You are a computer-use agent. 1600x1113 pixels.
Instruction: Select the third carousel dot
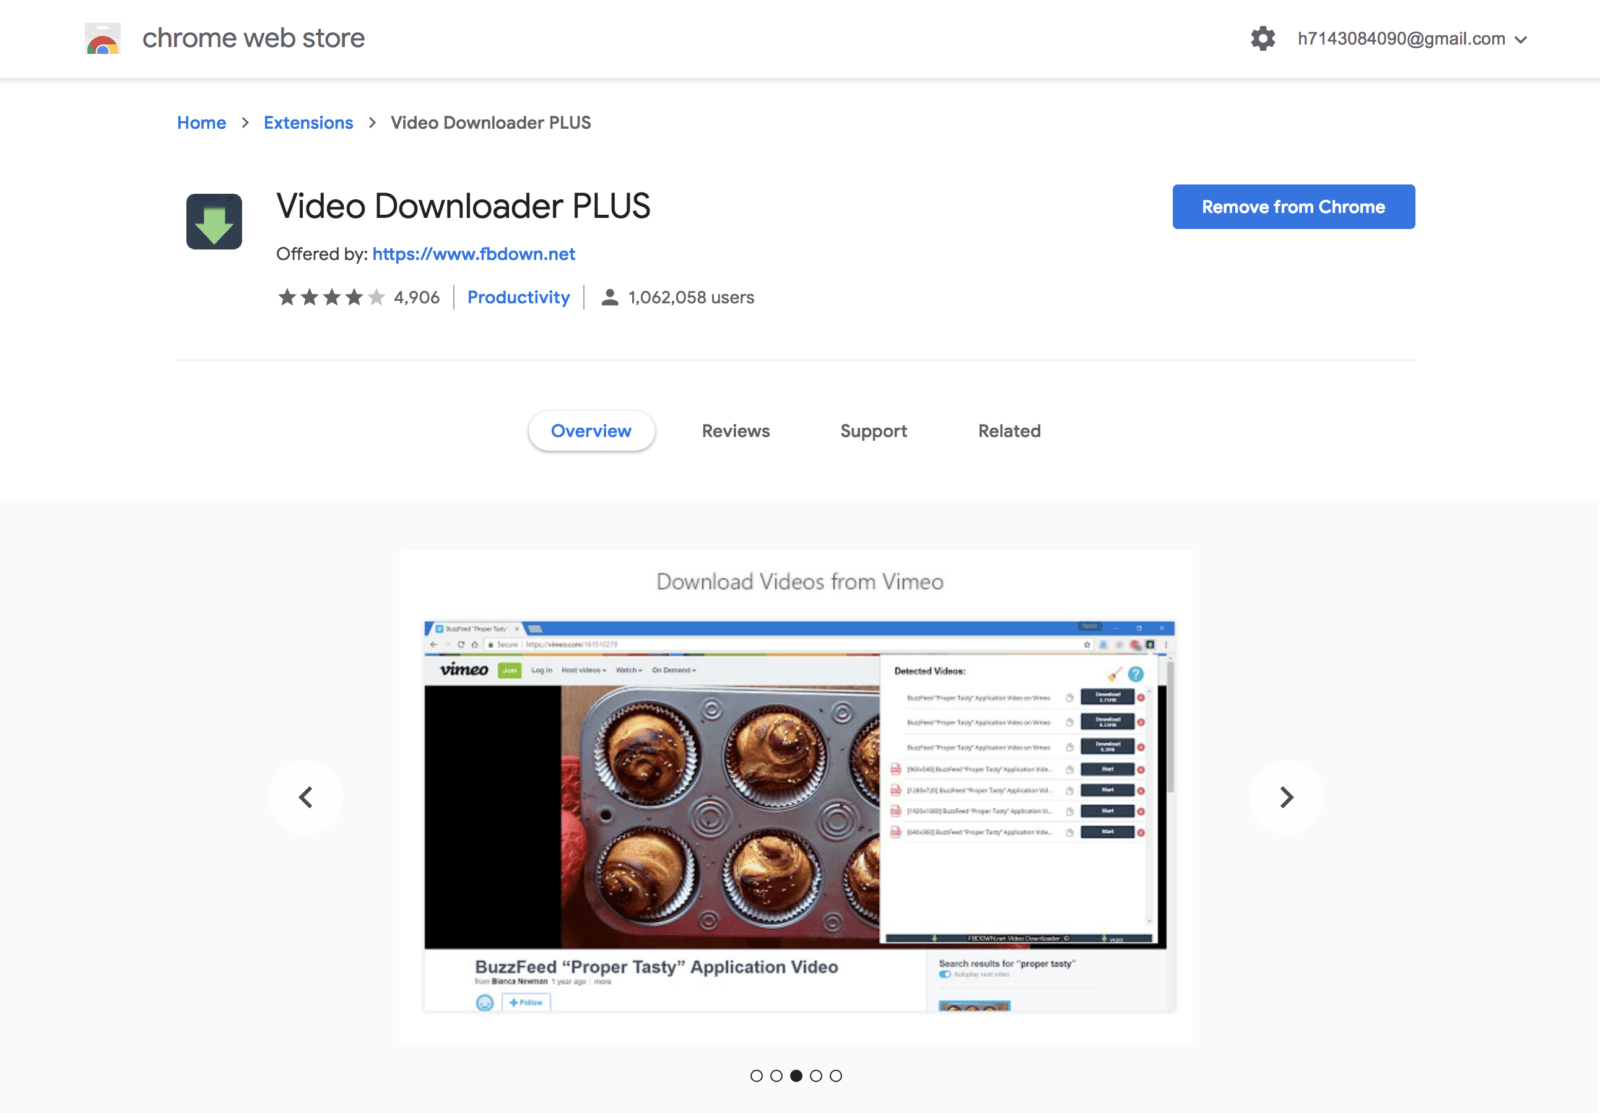(x=796, y=1076)
